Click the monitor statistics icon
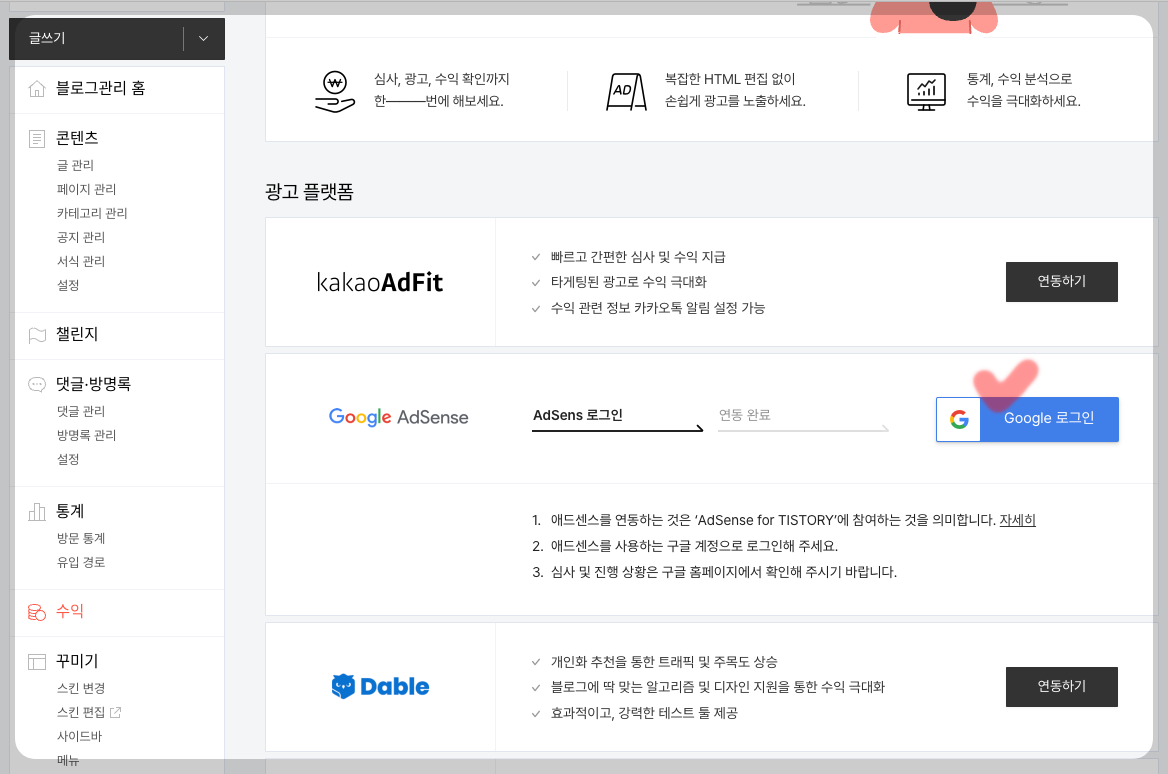 tap(926, 88)
